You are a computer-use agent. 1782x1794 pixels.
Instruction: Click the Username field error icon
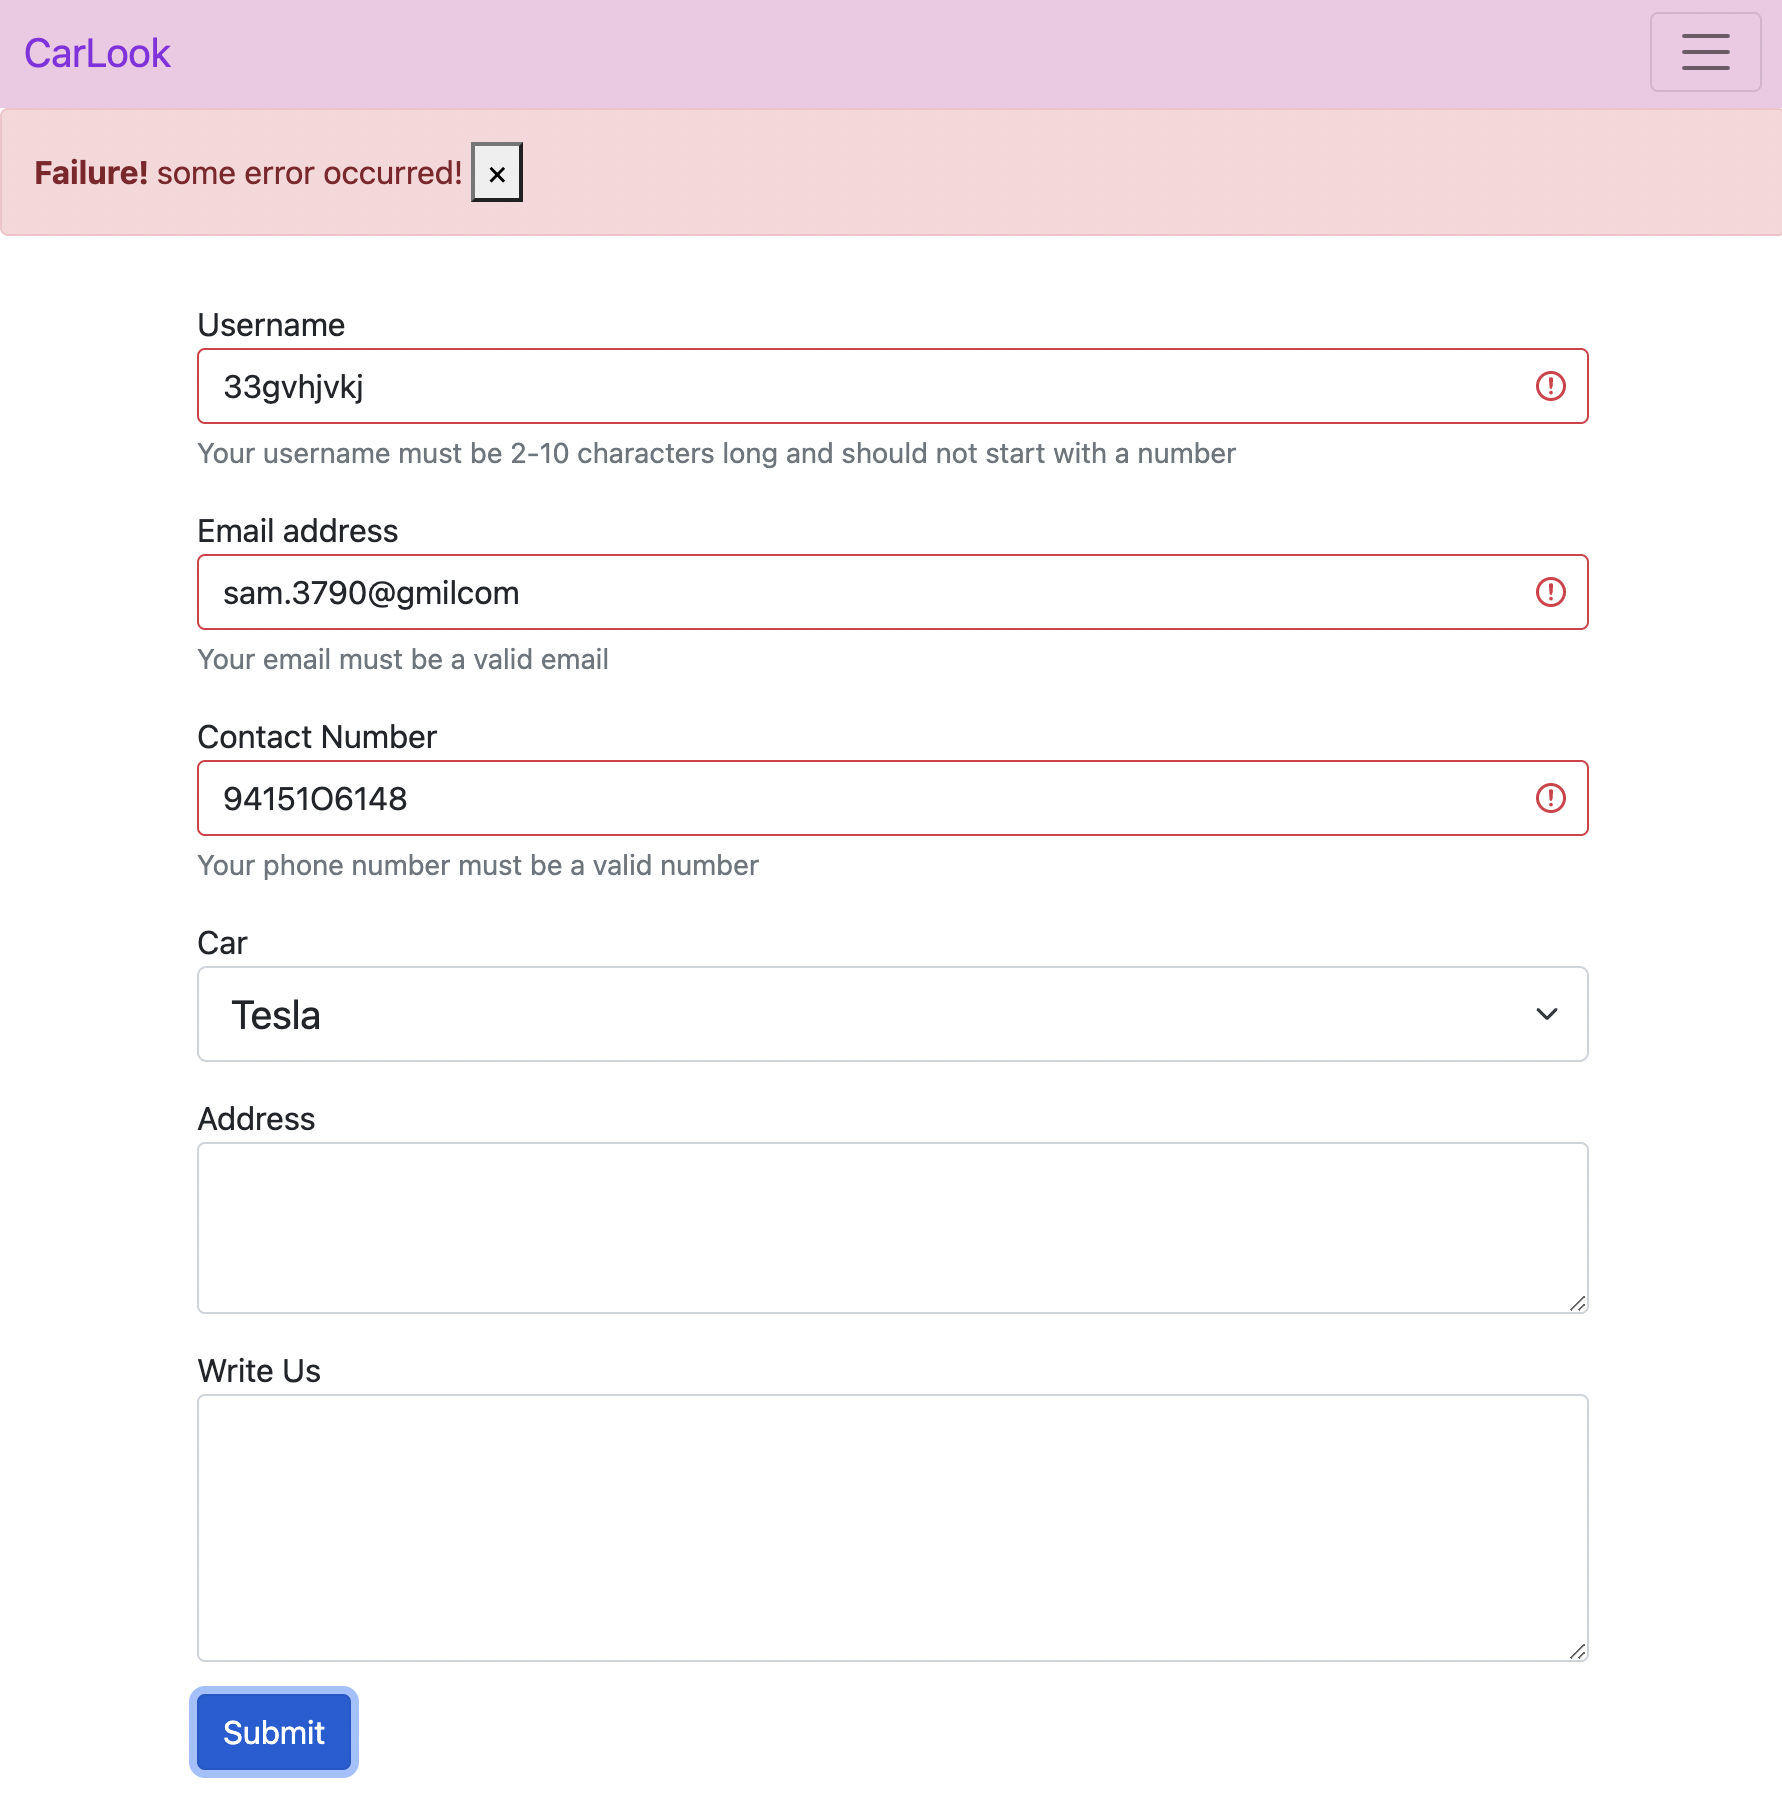click(x=1551, y=386)
